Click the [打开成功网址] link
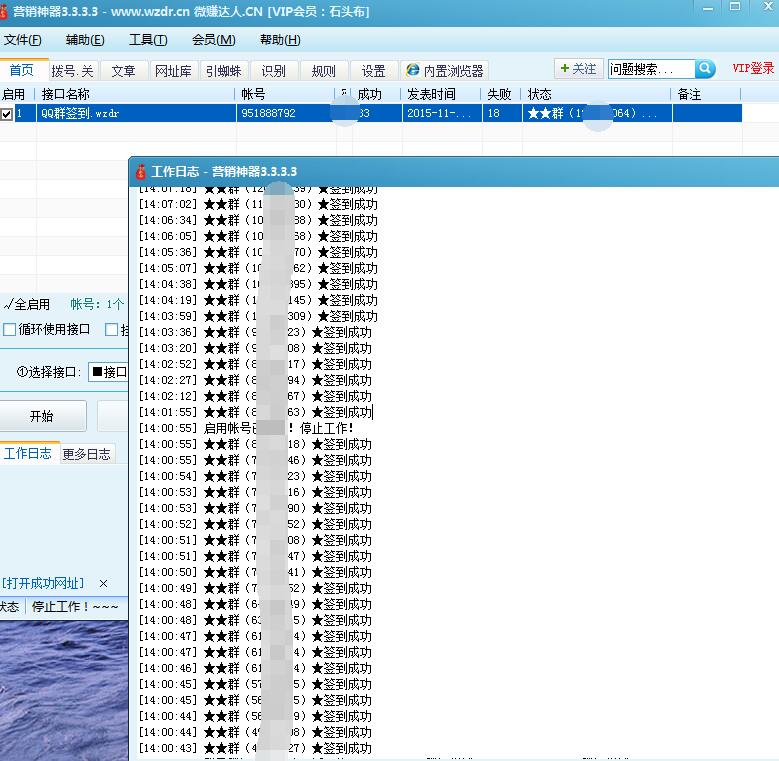Viewport: 779px width, 761px height. (43, 583)
